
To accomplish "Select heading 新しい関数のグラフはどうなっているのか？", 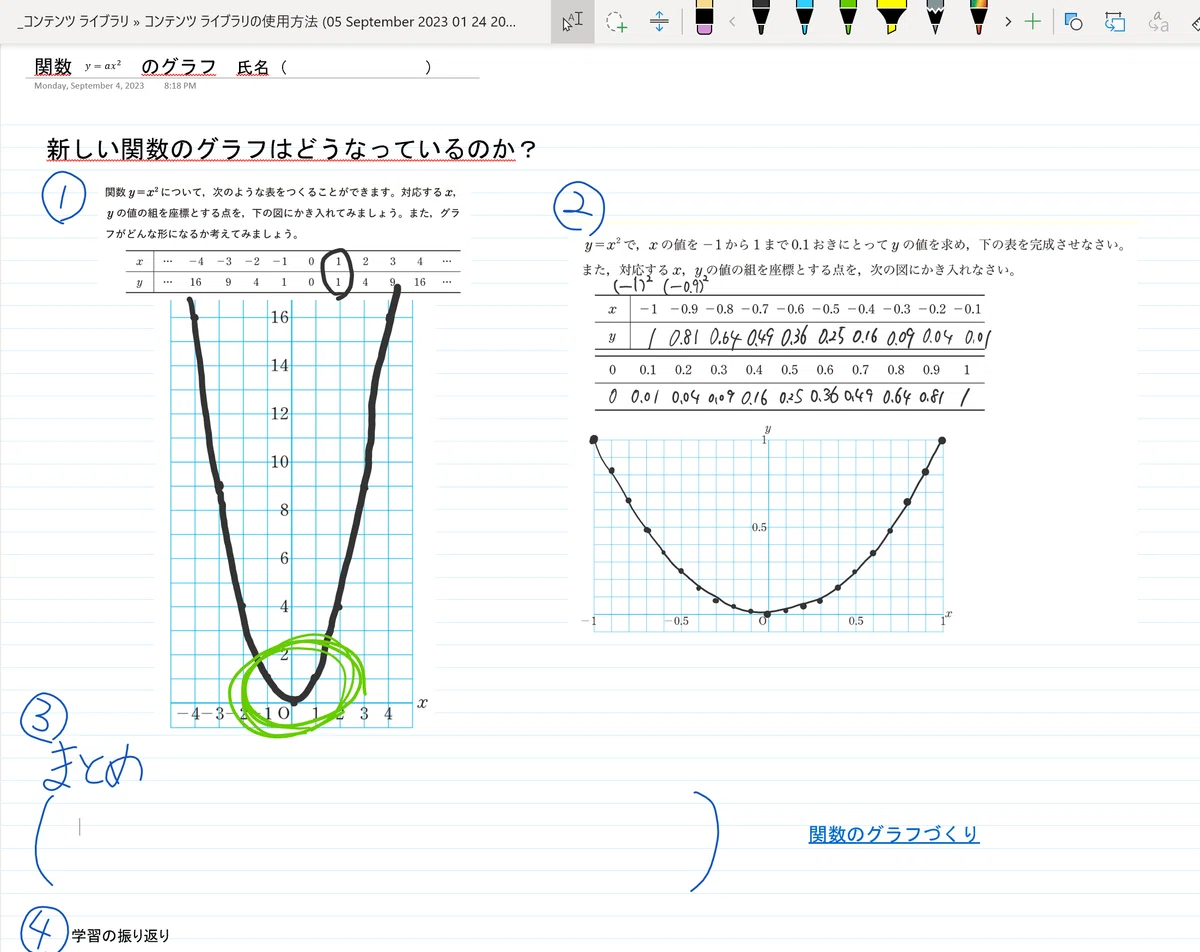I will tap(293, 150).
